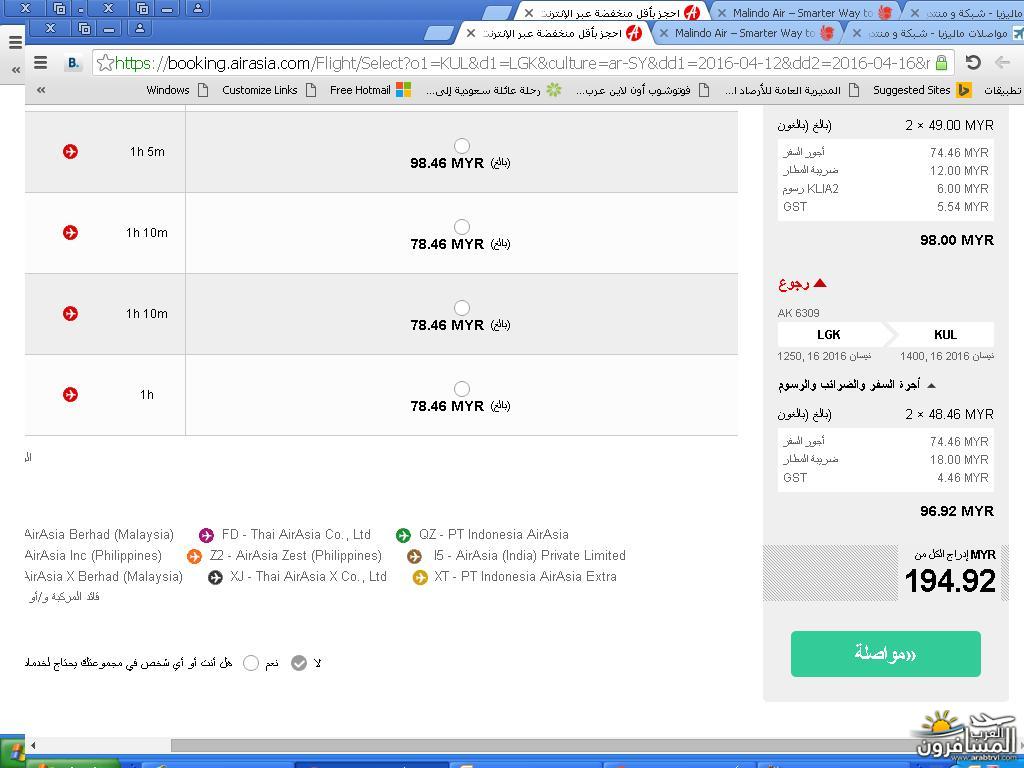Click the Windows Start button
The width and height of the screenshot is (1024, 768).
(12, 753)
